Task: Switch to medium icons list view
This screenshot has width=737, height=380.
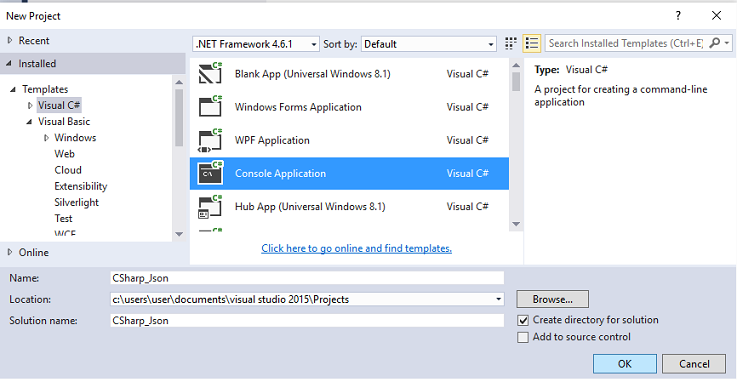Action: pyautogui.click(x=532, y=43)
